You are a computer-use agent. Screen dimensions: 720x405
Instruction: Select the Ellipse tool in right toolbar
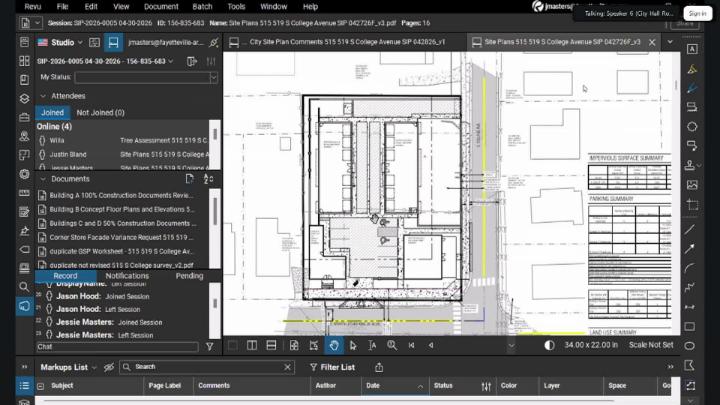pos(690,346)
